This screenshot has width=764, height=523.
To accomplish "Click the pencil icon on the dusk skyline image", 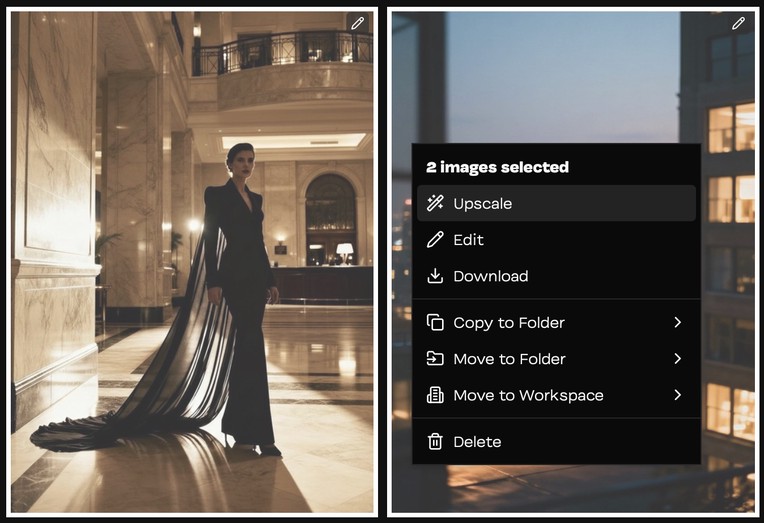I will (x=738, y=23).
